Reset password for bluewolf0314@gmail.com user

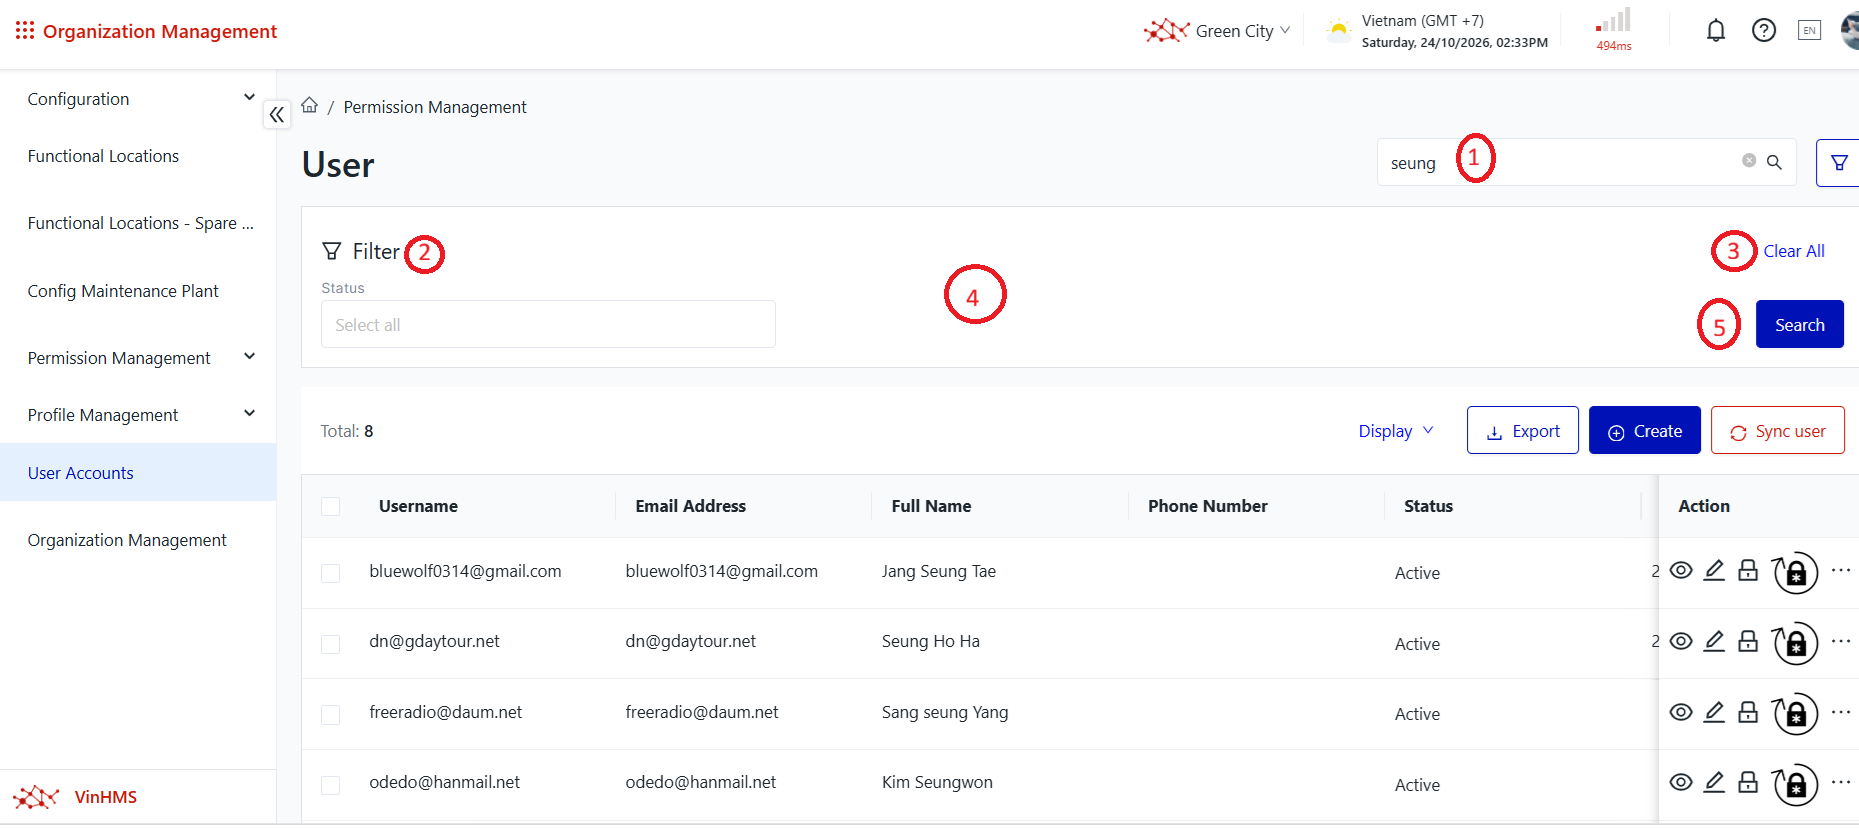pos(1795,573)
